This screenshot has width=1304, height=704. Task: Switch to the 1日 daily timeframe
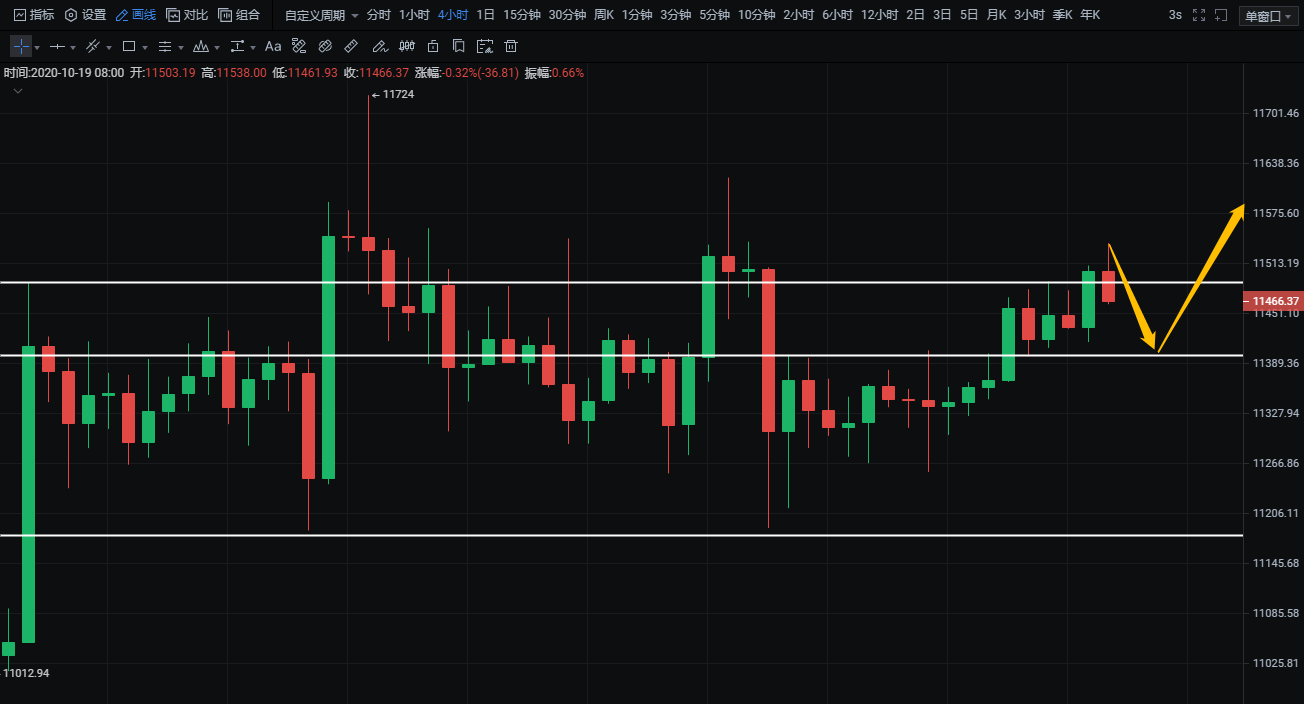(485, 15)
